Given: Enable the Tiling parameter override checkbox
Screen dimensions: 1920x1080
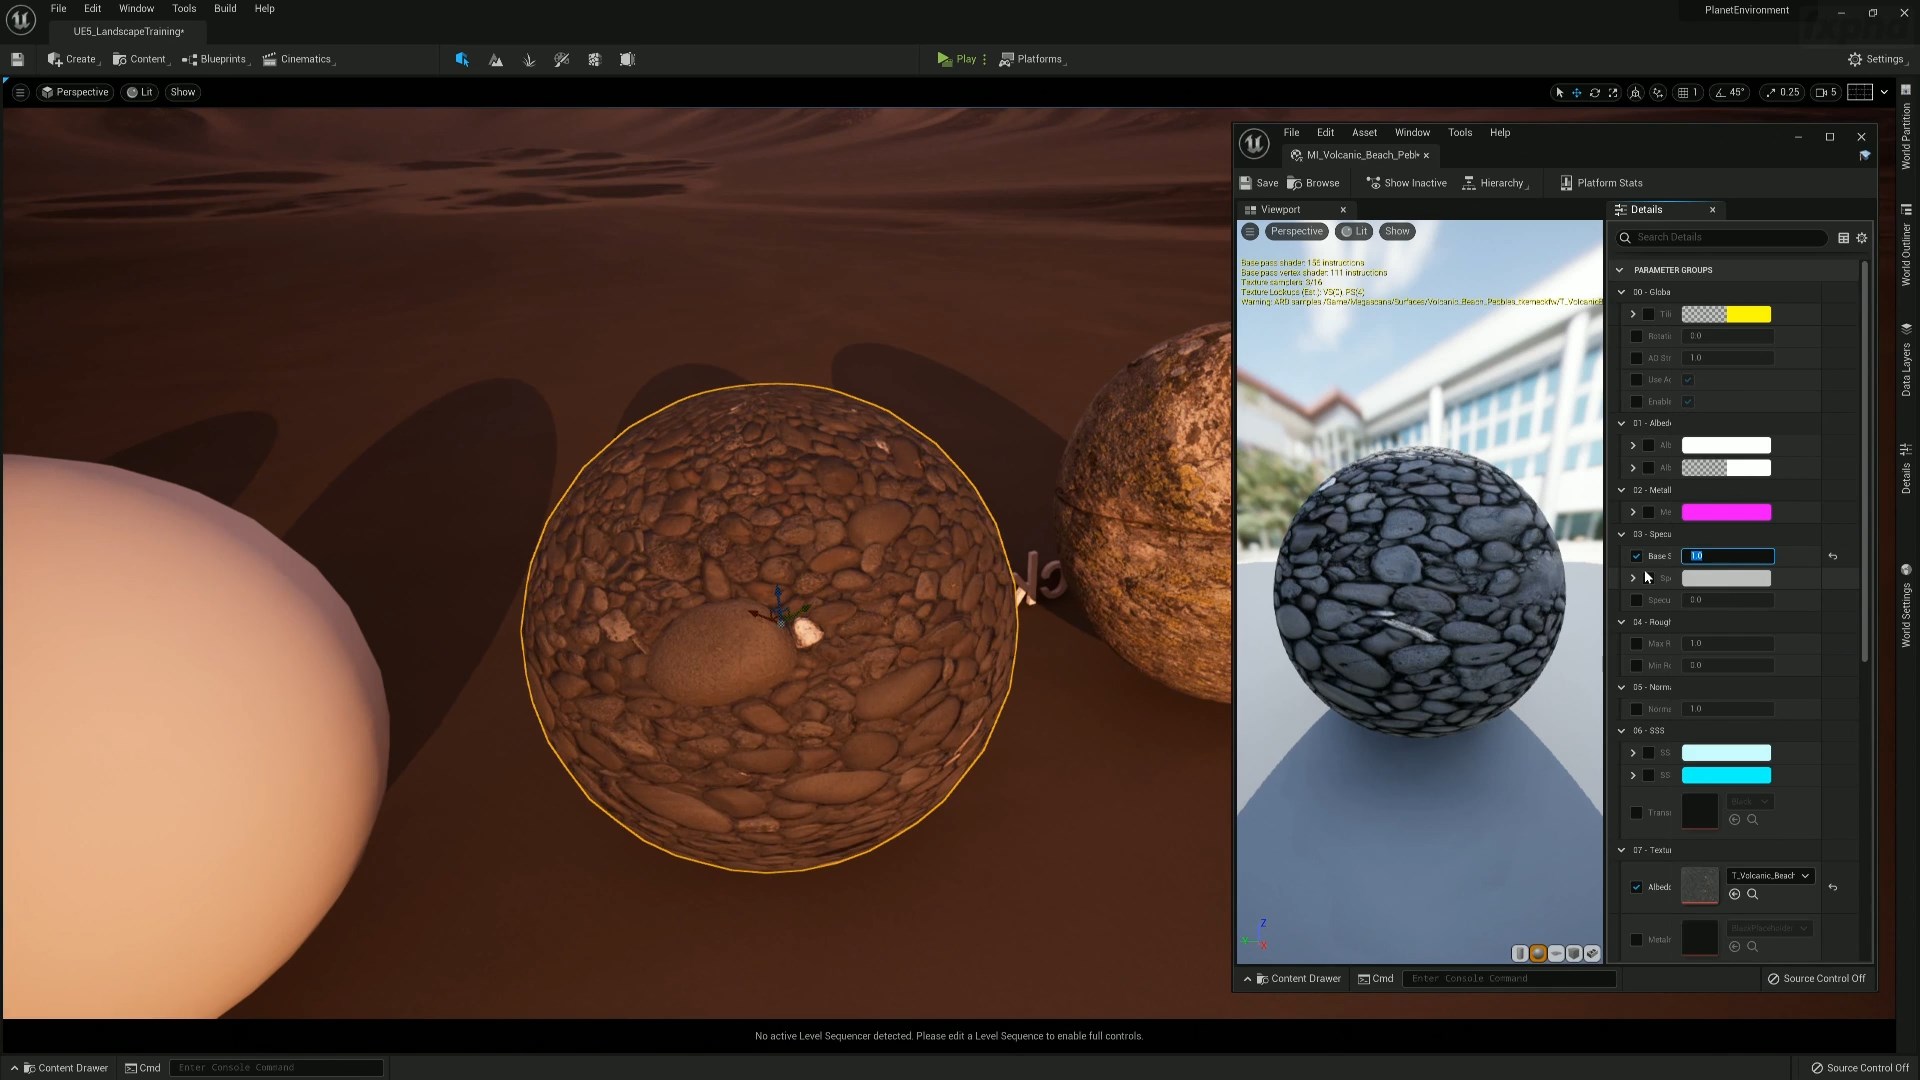Looking at the screenshot, I should click(x=1649, y=314).
